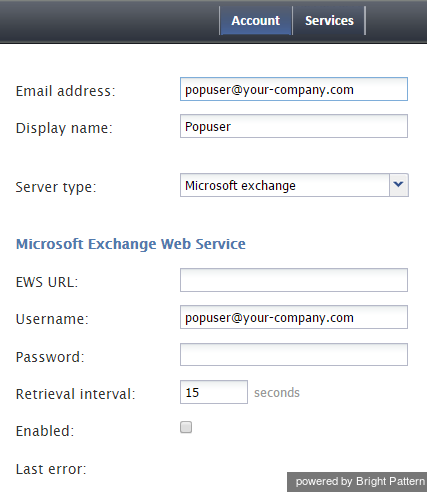Click the seconds unit text
The height and width of the screenshot is (492, 427).
click(x=277, y=393)
